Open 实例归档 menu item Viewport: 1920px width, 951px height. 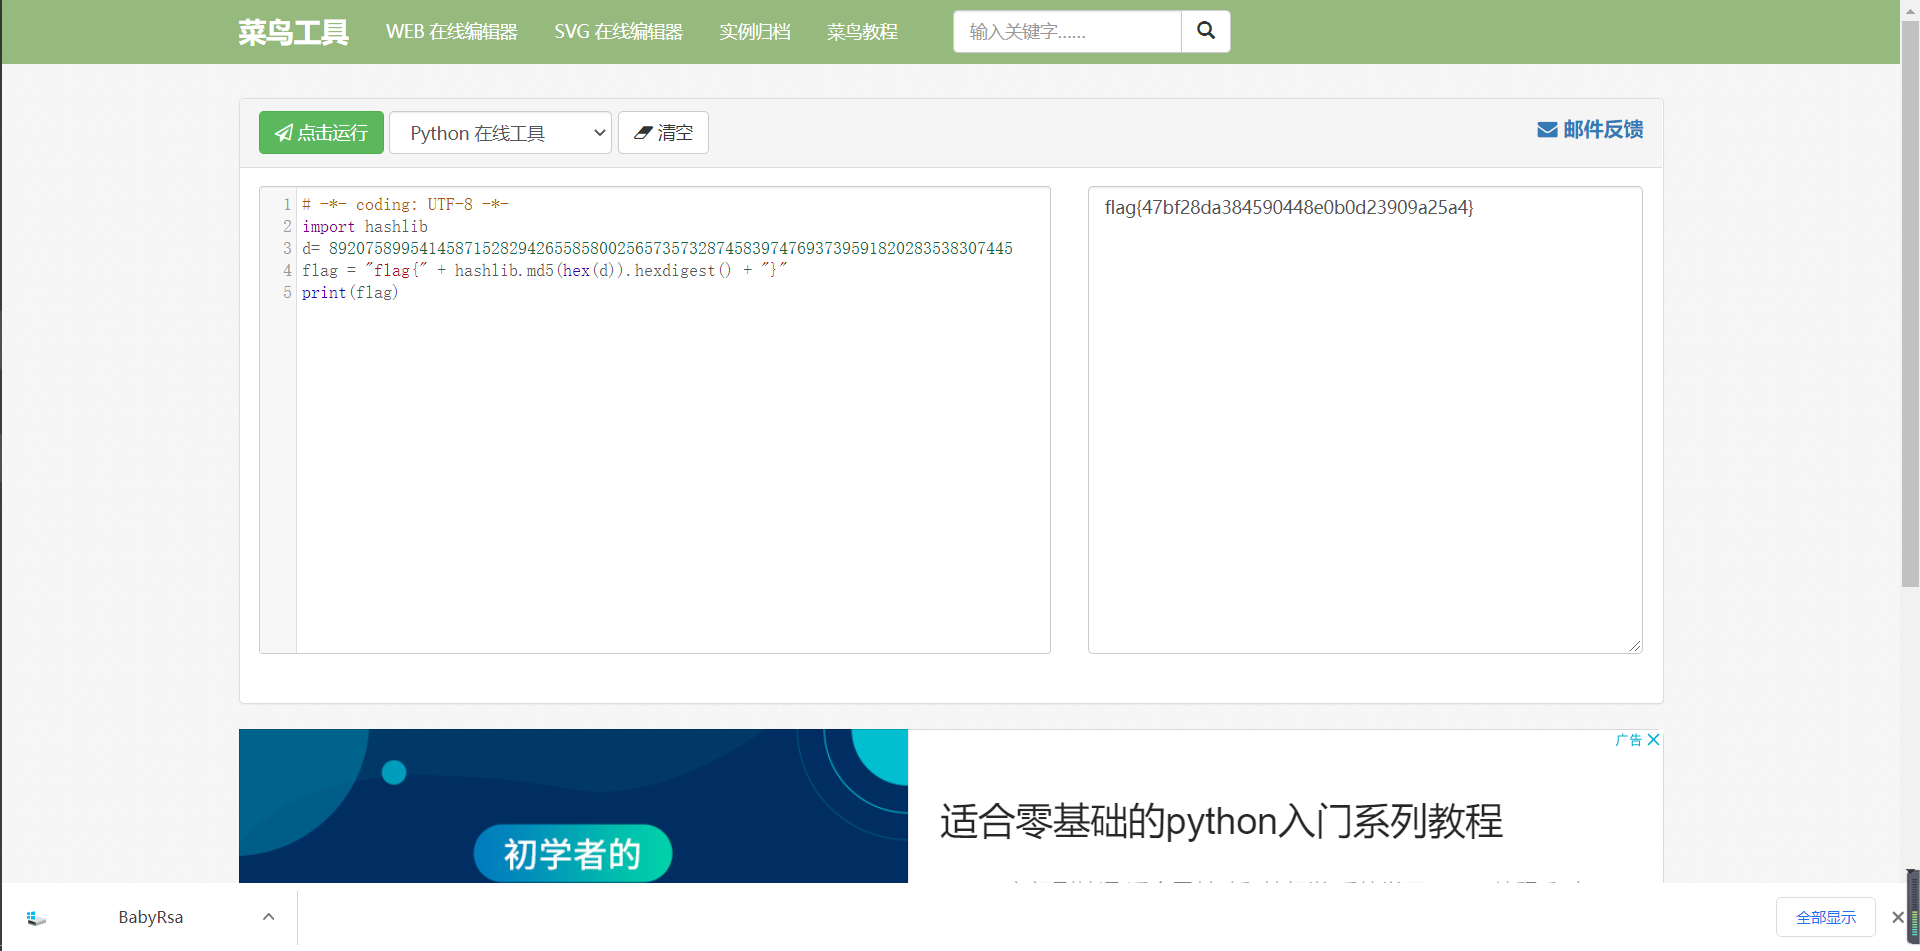(x=755, y=32)
